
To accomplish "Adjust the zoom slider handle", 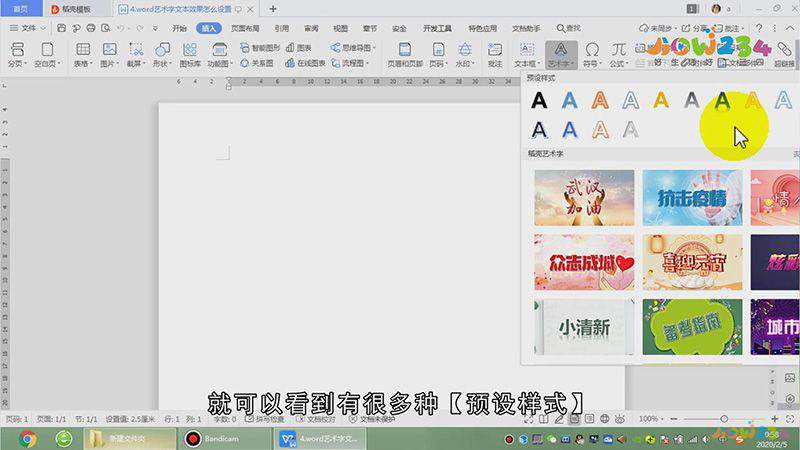I will point(724,419).
